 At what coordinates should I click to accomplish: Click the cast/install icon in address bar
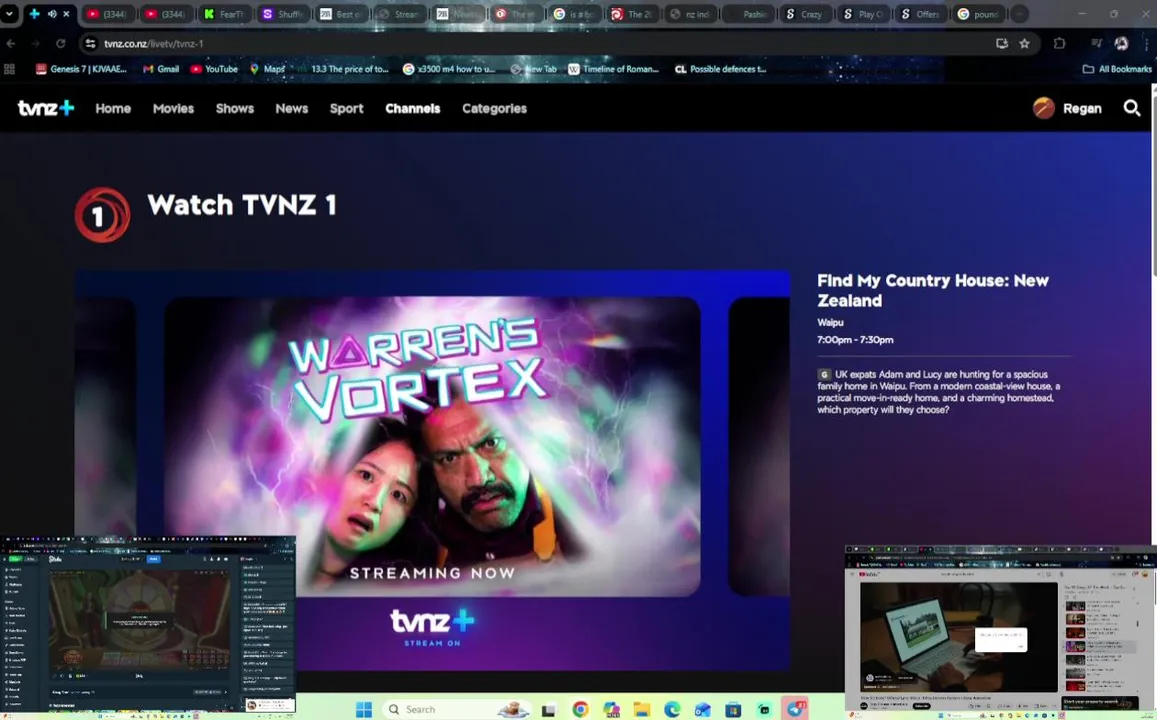pyautogui.click(x=1001, y=44)
